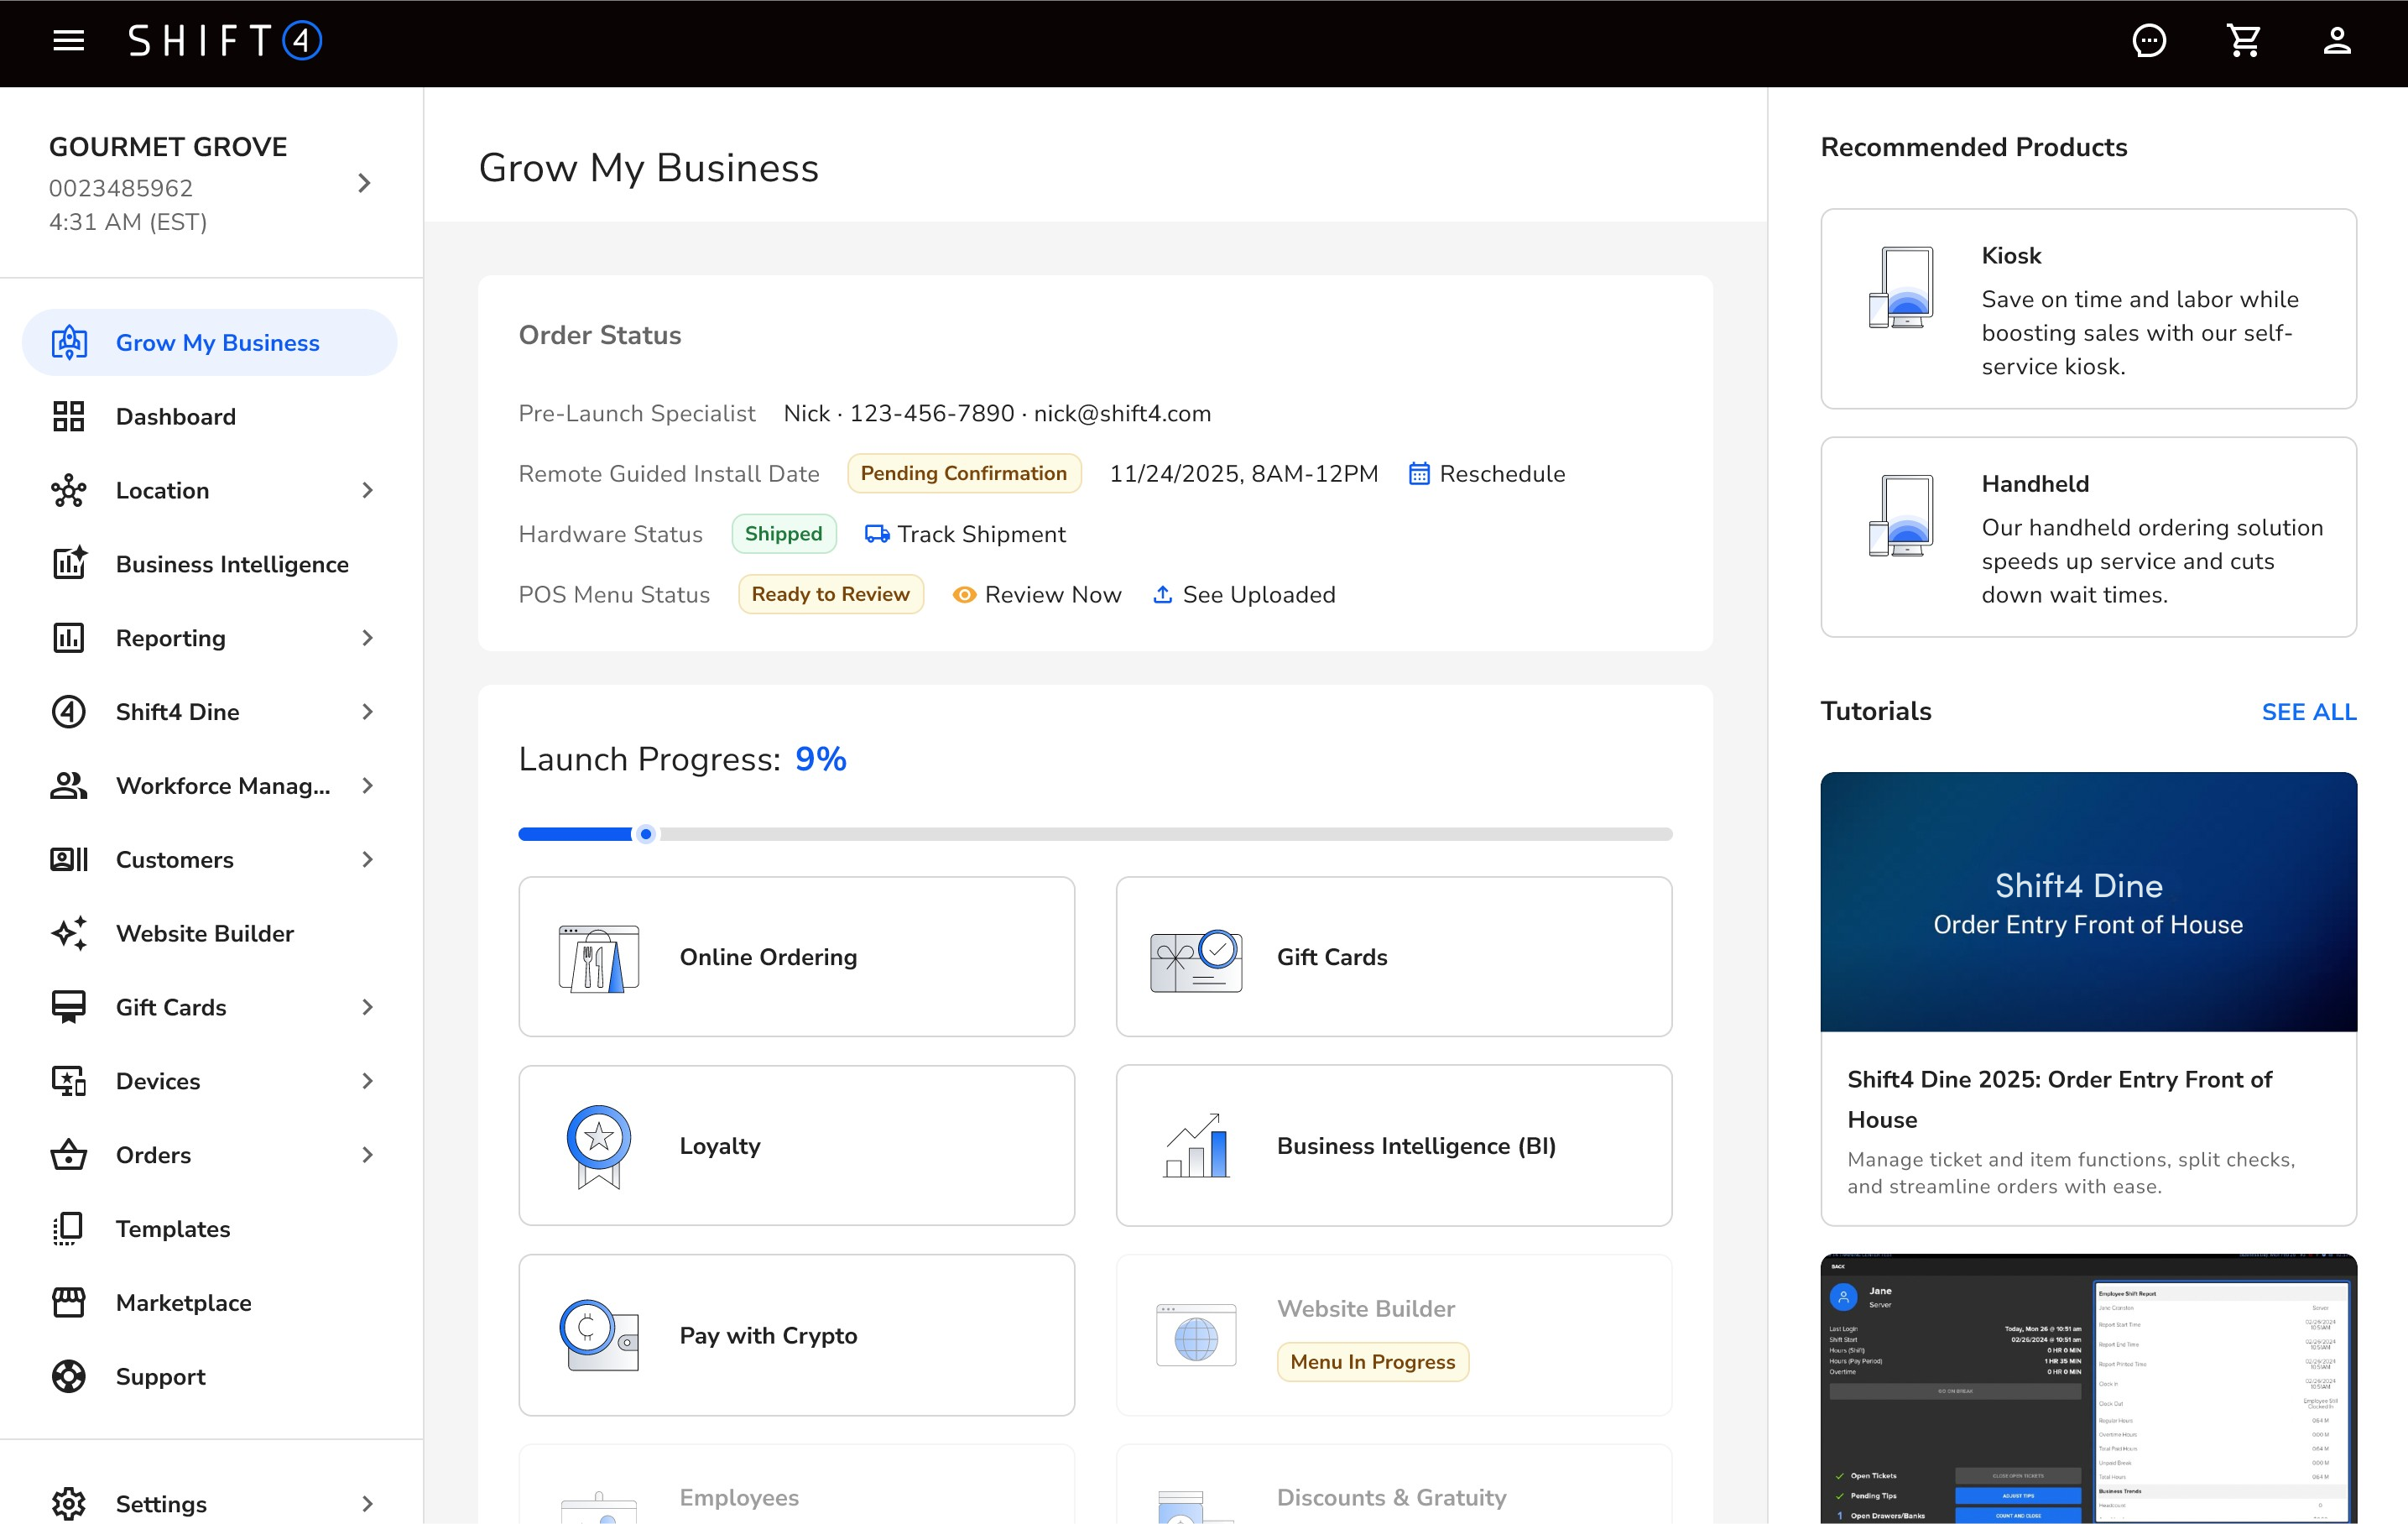Click the Templates copy icon
The image size is (2408, 1524).
(69, 1229)
